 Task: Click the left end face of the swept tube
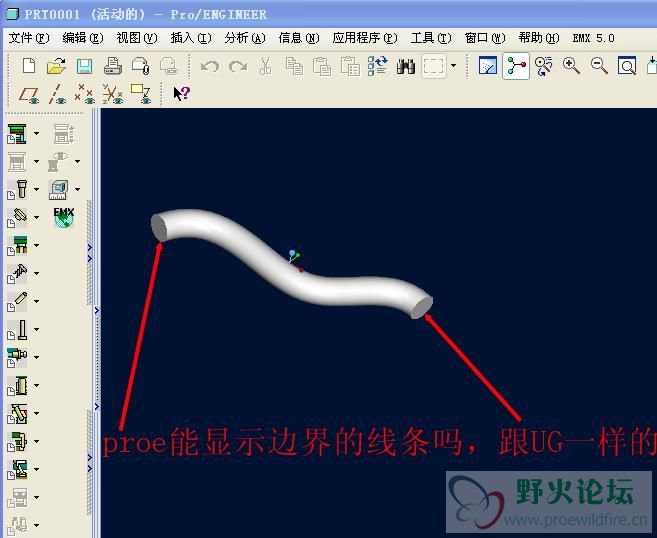click(x=159, y=227)
